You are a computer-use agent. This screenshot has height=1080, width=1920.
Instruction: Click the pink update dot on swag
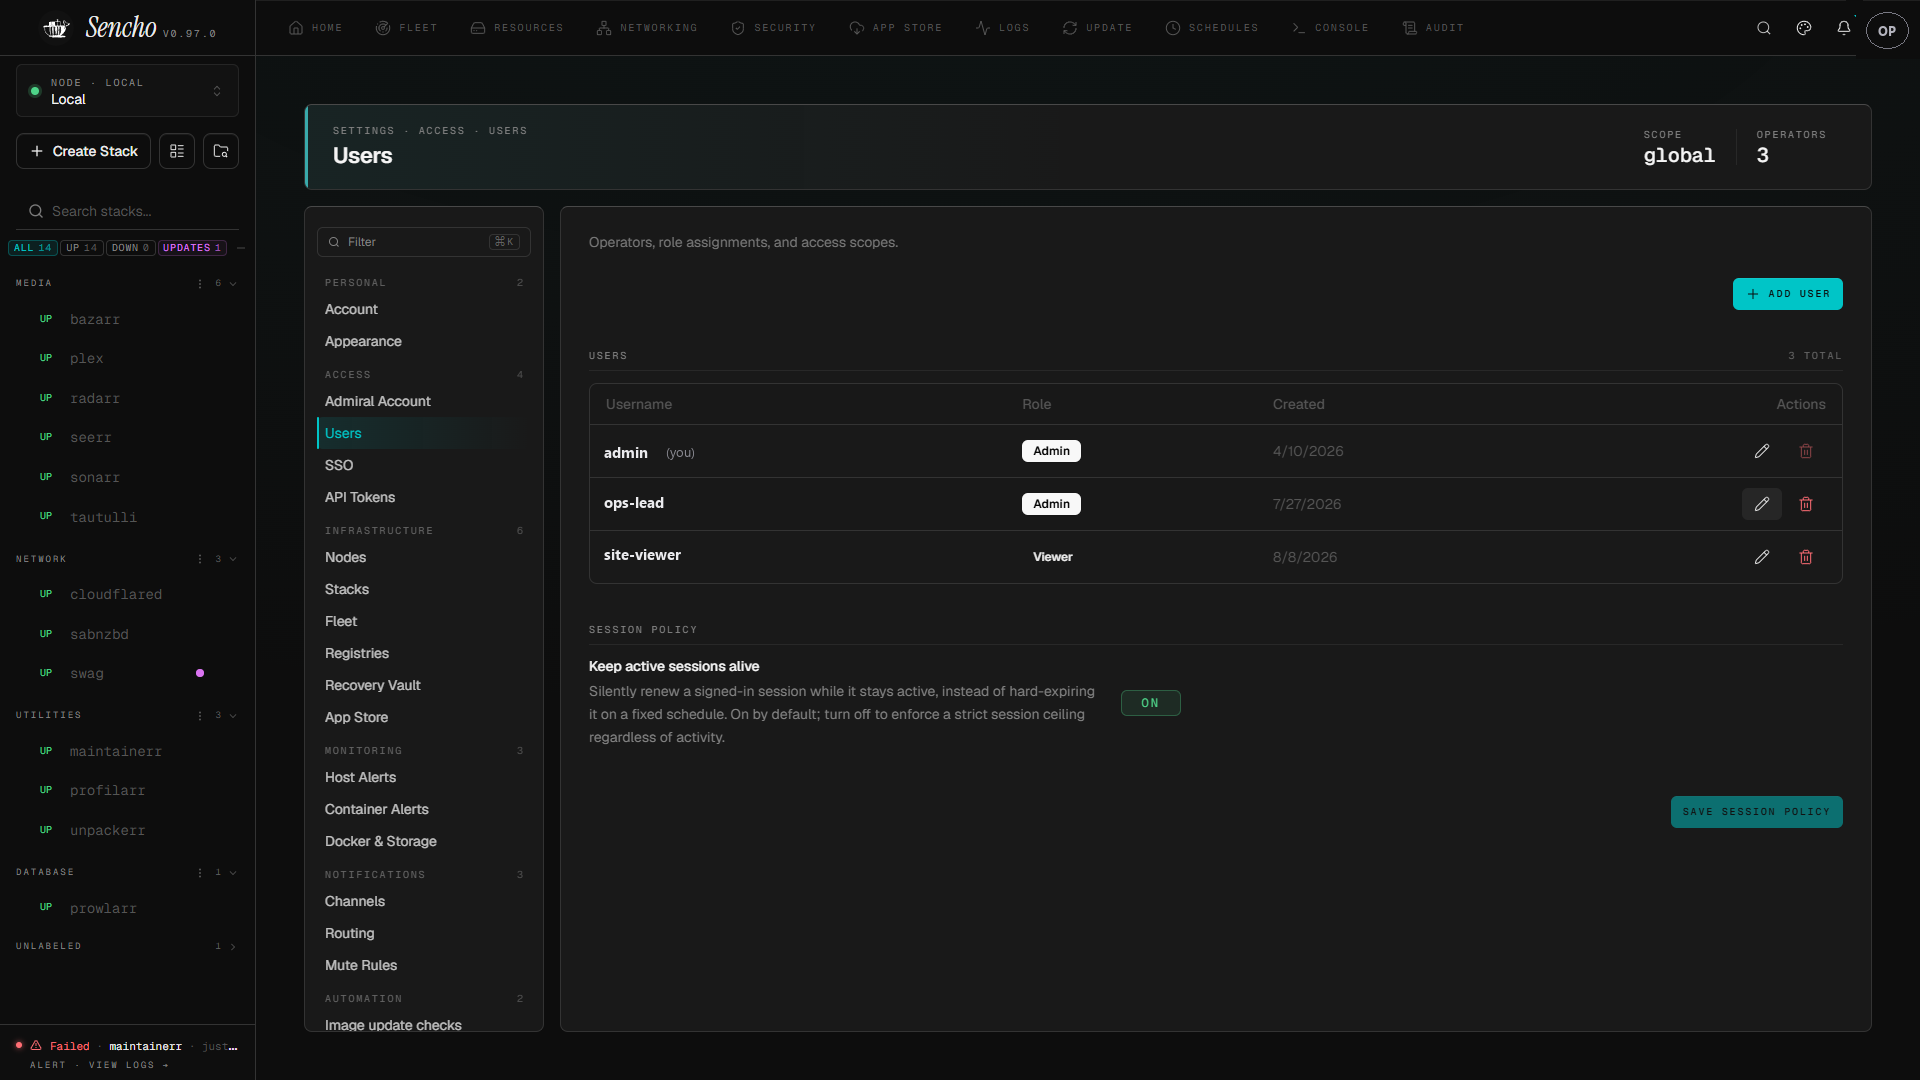tap(200, 673)
